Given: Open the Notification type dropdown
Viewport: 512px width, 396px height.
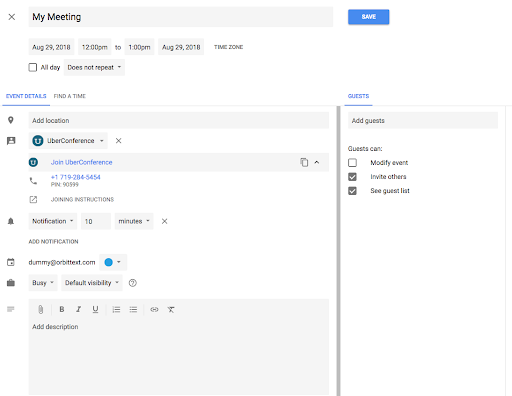Looking at the screenshot, I should point(53,221).
